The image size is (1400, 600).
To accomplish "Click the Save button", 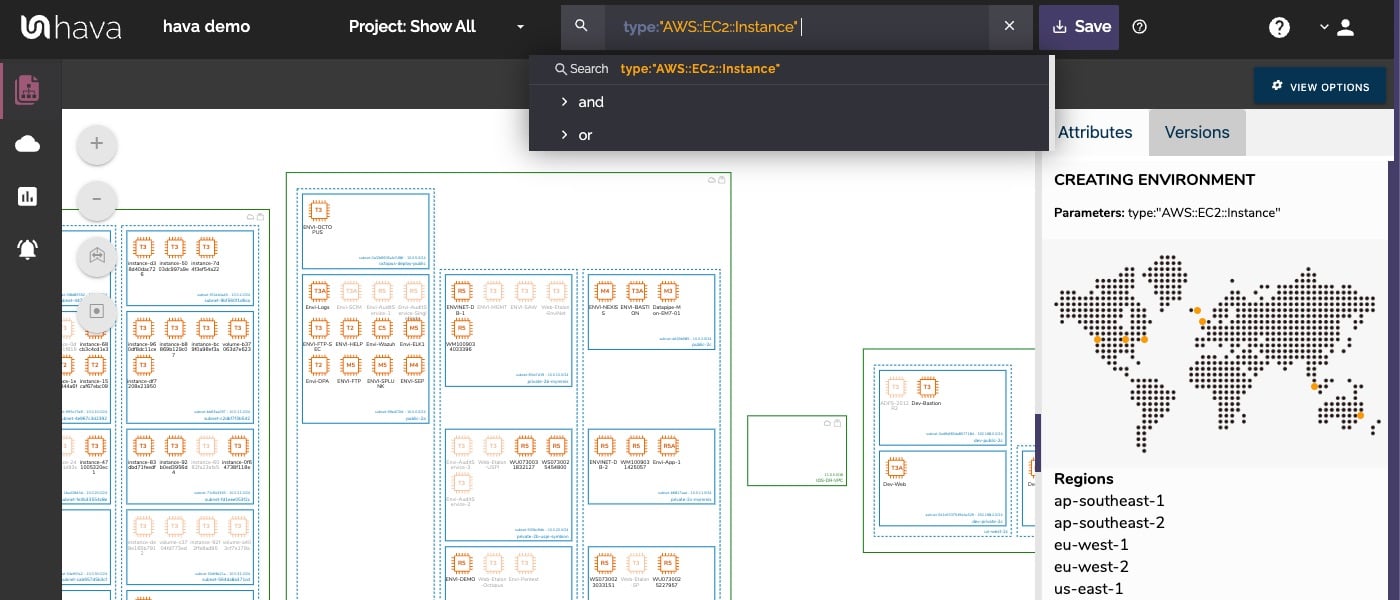I will (x=1079, y=27).
